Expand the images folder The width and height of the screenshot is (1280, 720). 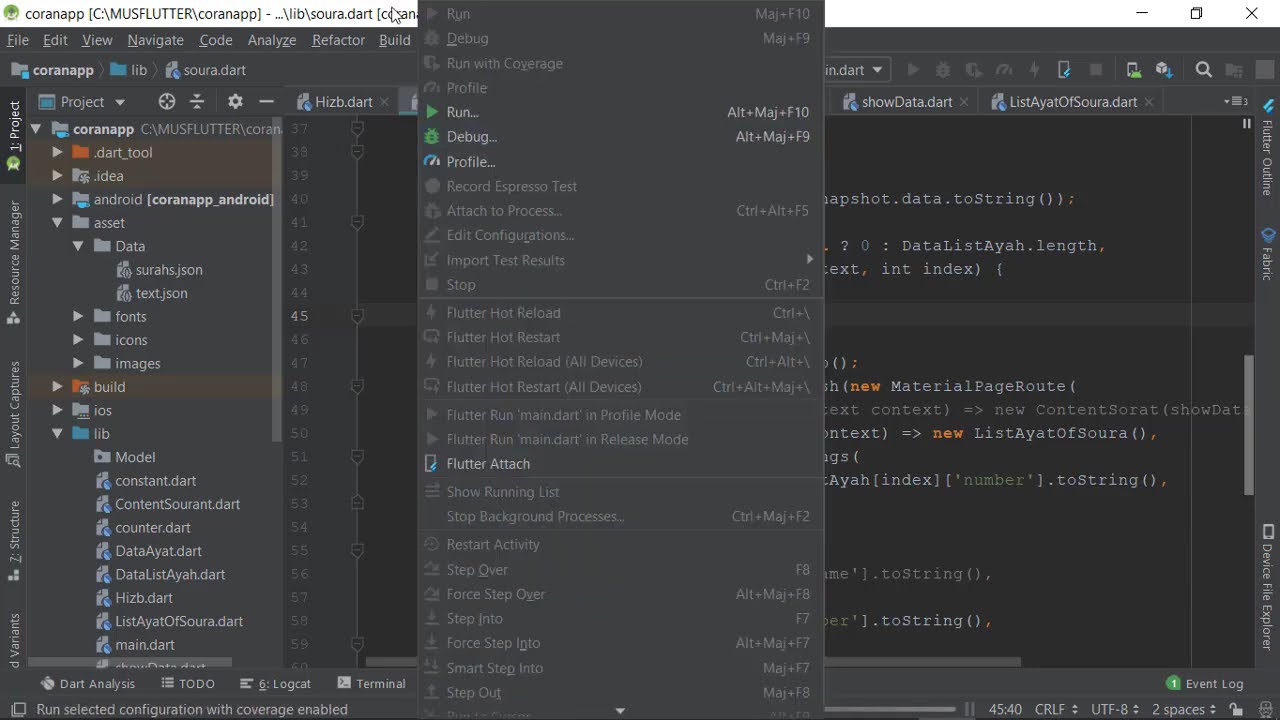[x=78, y=363]
